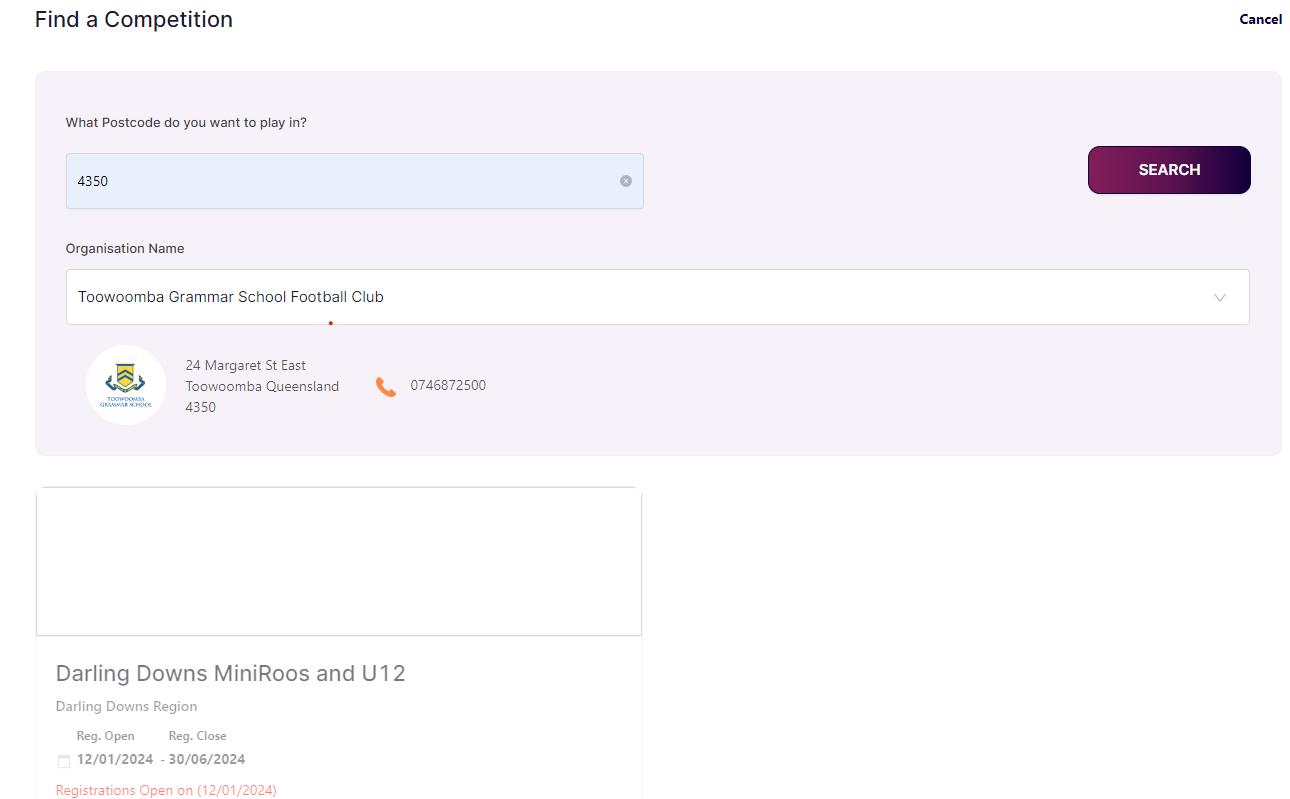Expand the Organisation Name dropdown chevron
Screen dimensions: 1290x799
(1220, 298)
